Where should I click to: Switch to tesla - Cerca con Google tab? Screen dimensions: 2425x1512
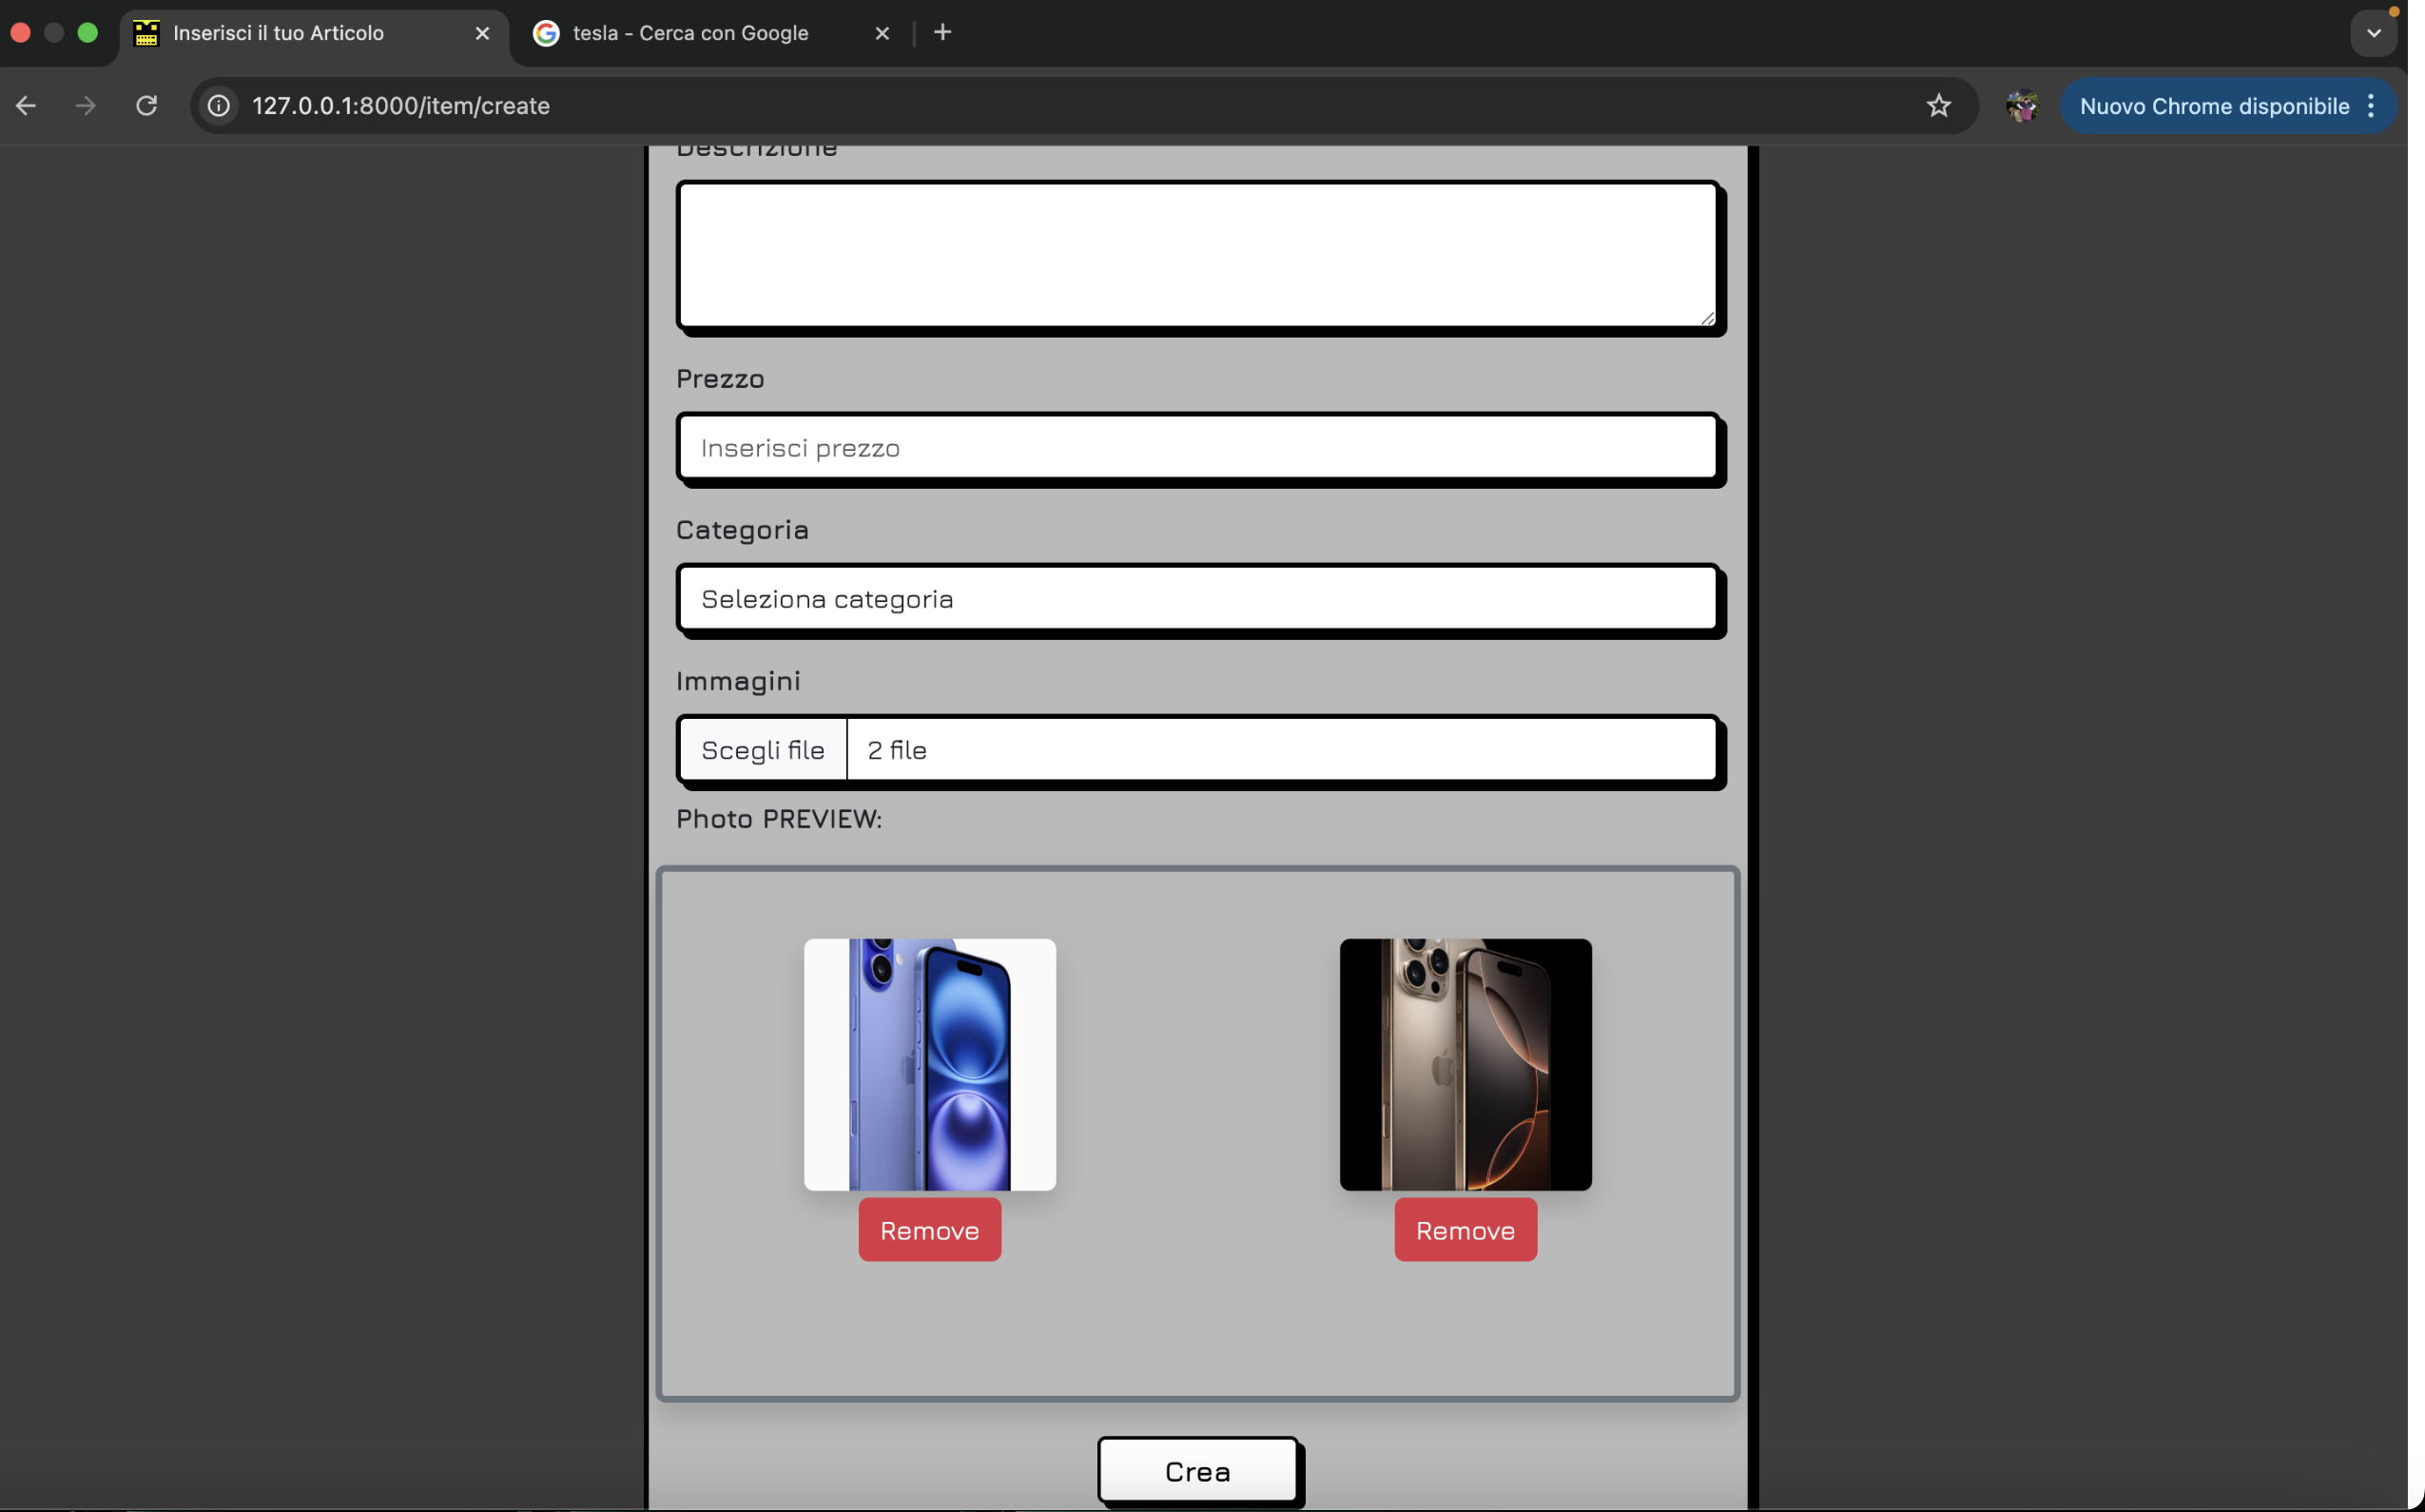coord(690,33)
